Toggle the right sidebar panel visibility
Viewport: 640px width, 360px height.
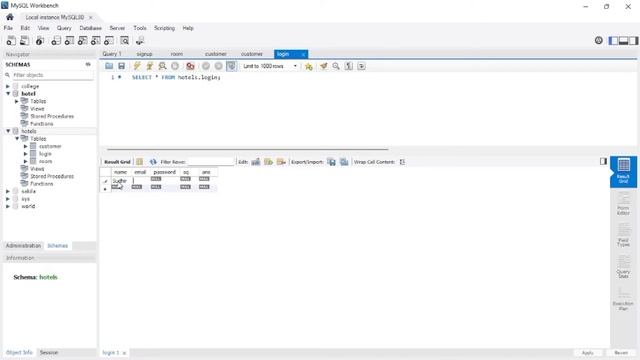click(x=633, y=40)
